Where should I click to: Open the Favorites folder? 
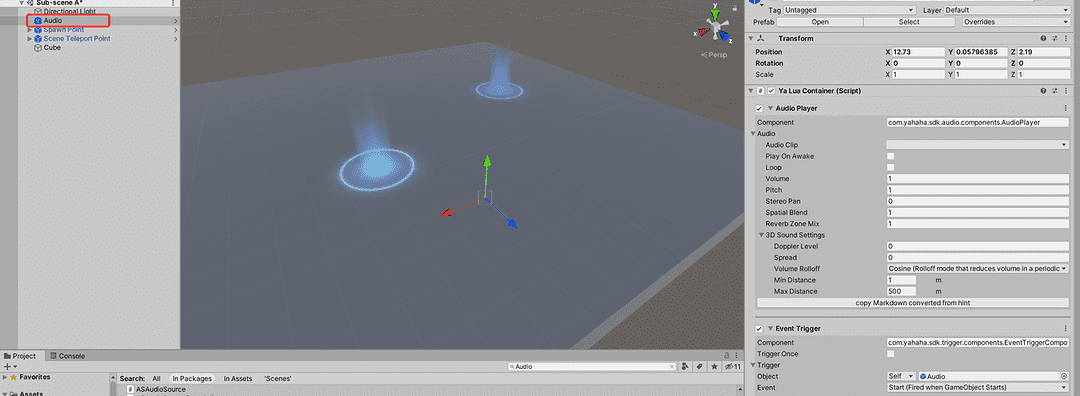[x=34, y=377]
